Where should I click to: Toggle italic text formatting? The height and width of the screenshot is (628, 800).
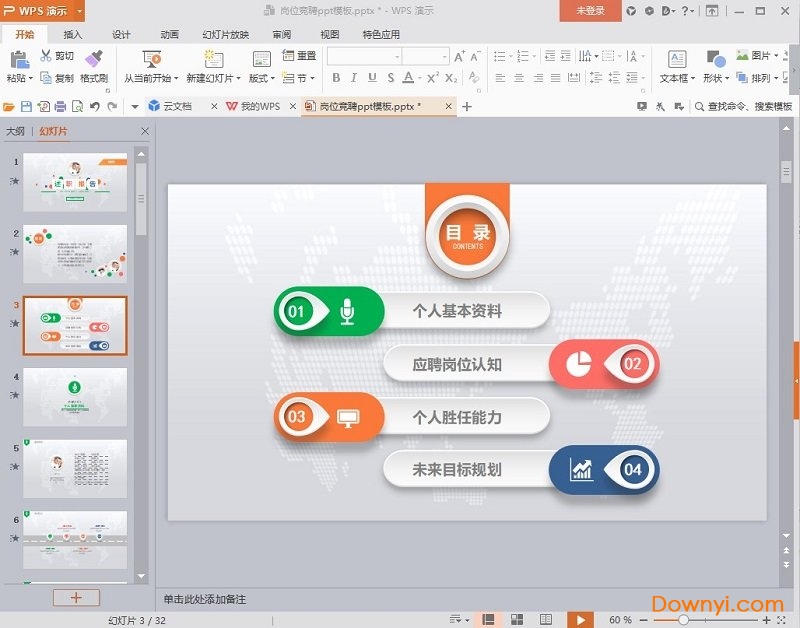click(x=354, y=78)
